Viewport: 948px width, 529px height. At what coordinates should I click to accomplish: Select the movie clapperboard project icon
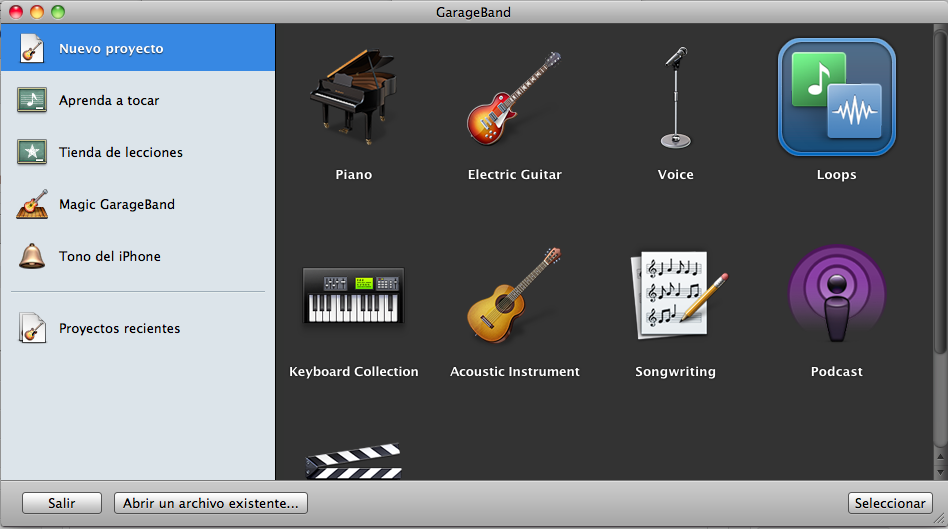(354, 461)
